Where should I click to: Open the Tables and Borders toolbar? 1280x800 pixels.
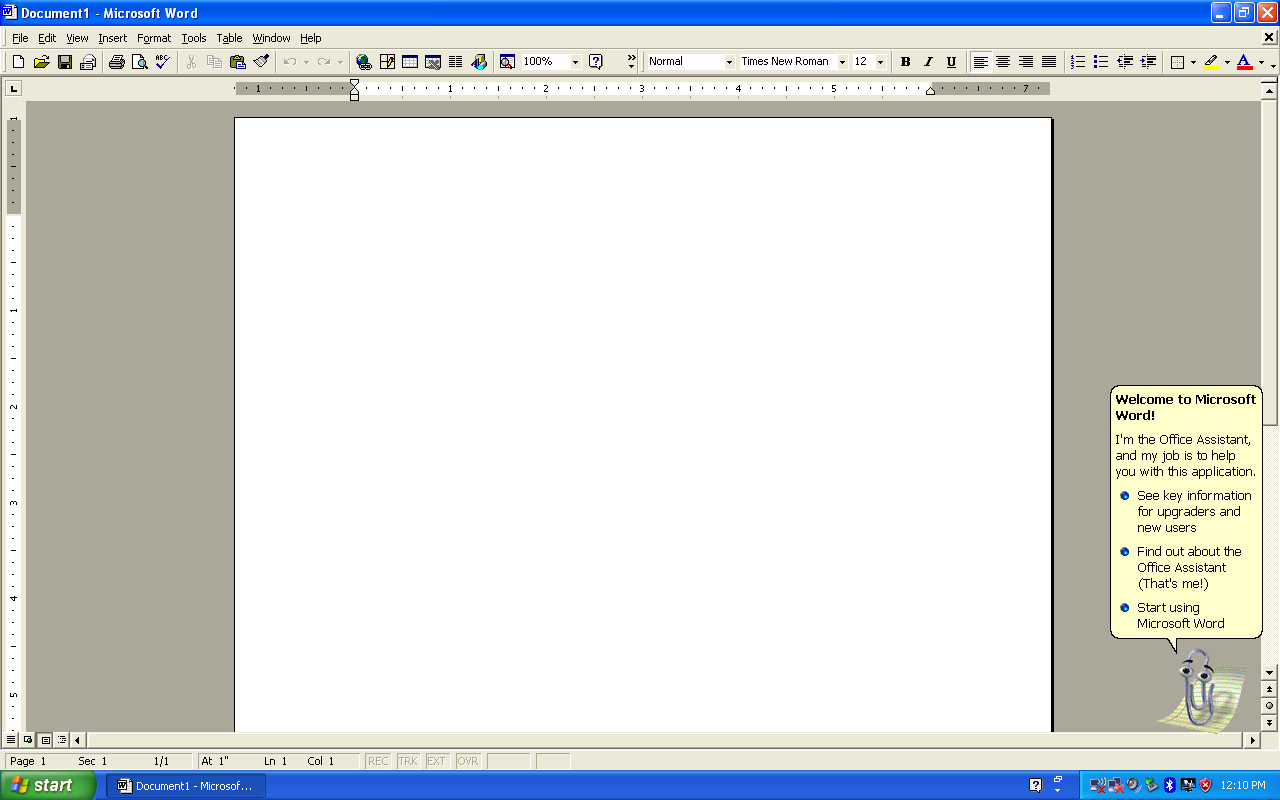click(387, 62)
